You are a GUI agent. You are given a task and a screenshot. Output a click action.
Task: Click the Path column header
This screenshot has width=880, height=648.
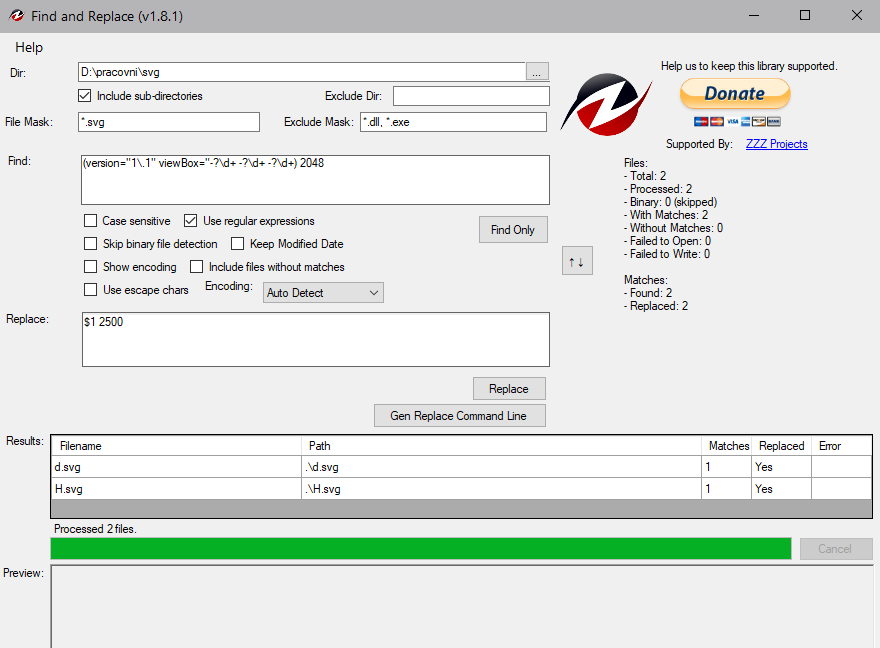click(501, 446)
